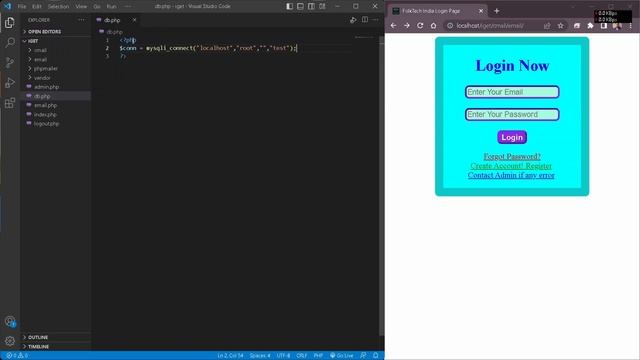Go forward in the browser
640x360 pixels.
click(x=407, y=25)
